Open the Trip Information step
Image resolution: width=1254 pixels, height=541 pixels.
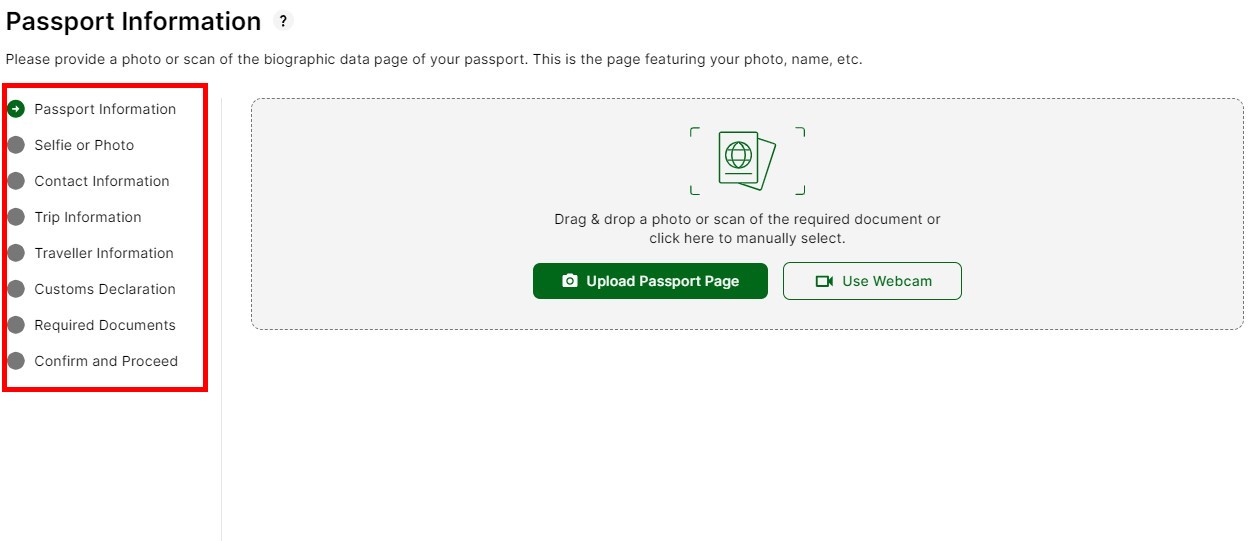click(x=88, y=217)
